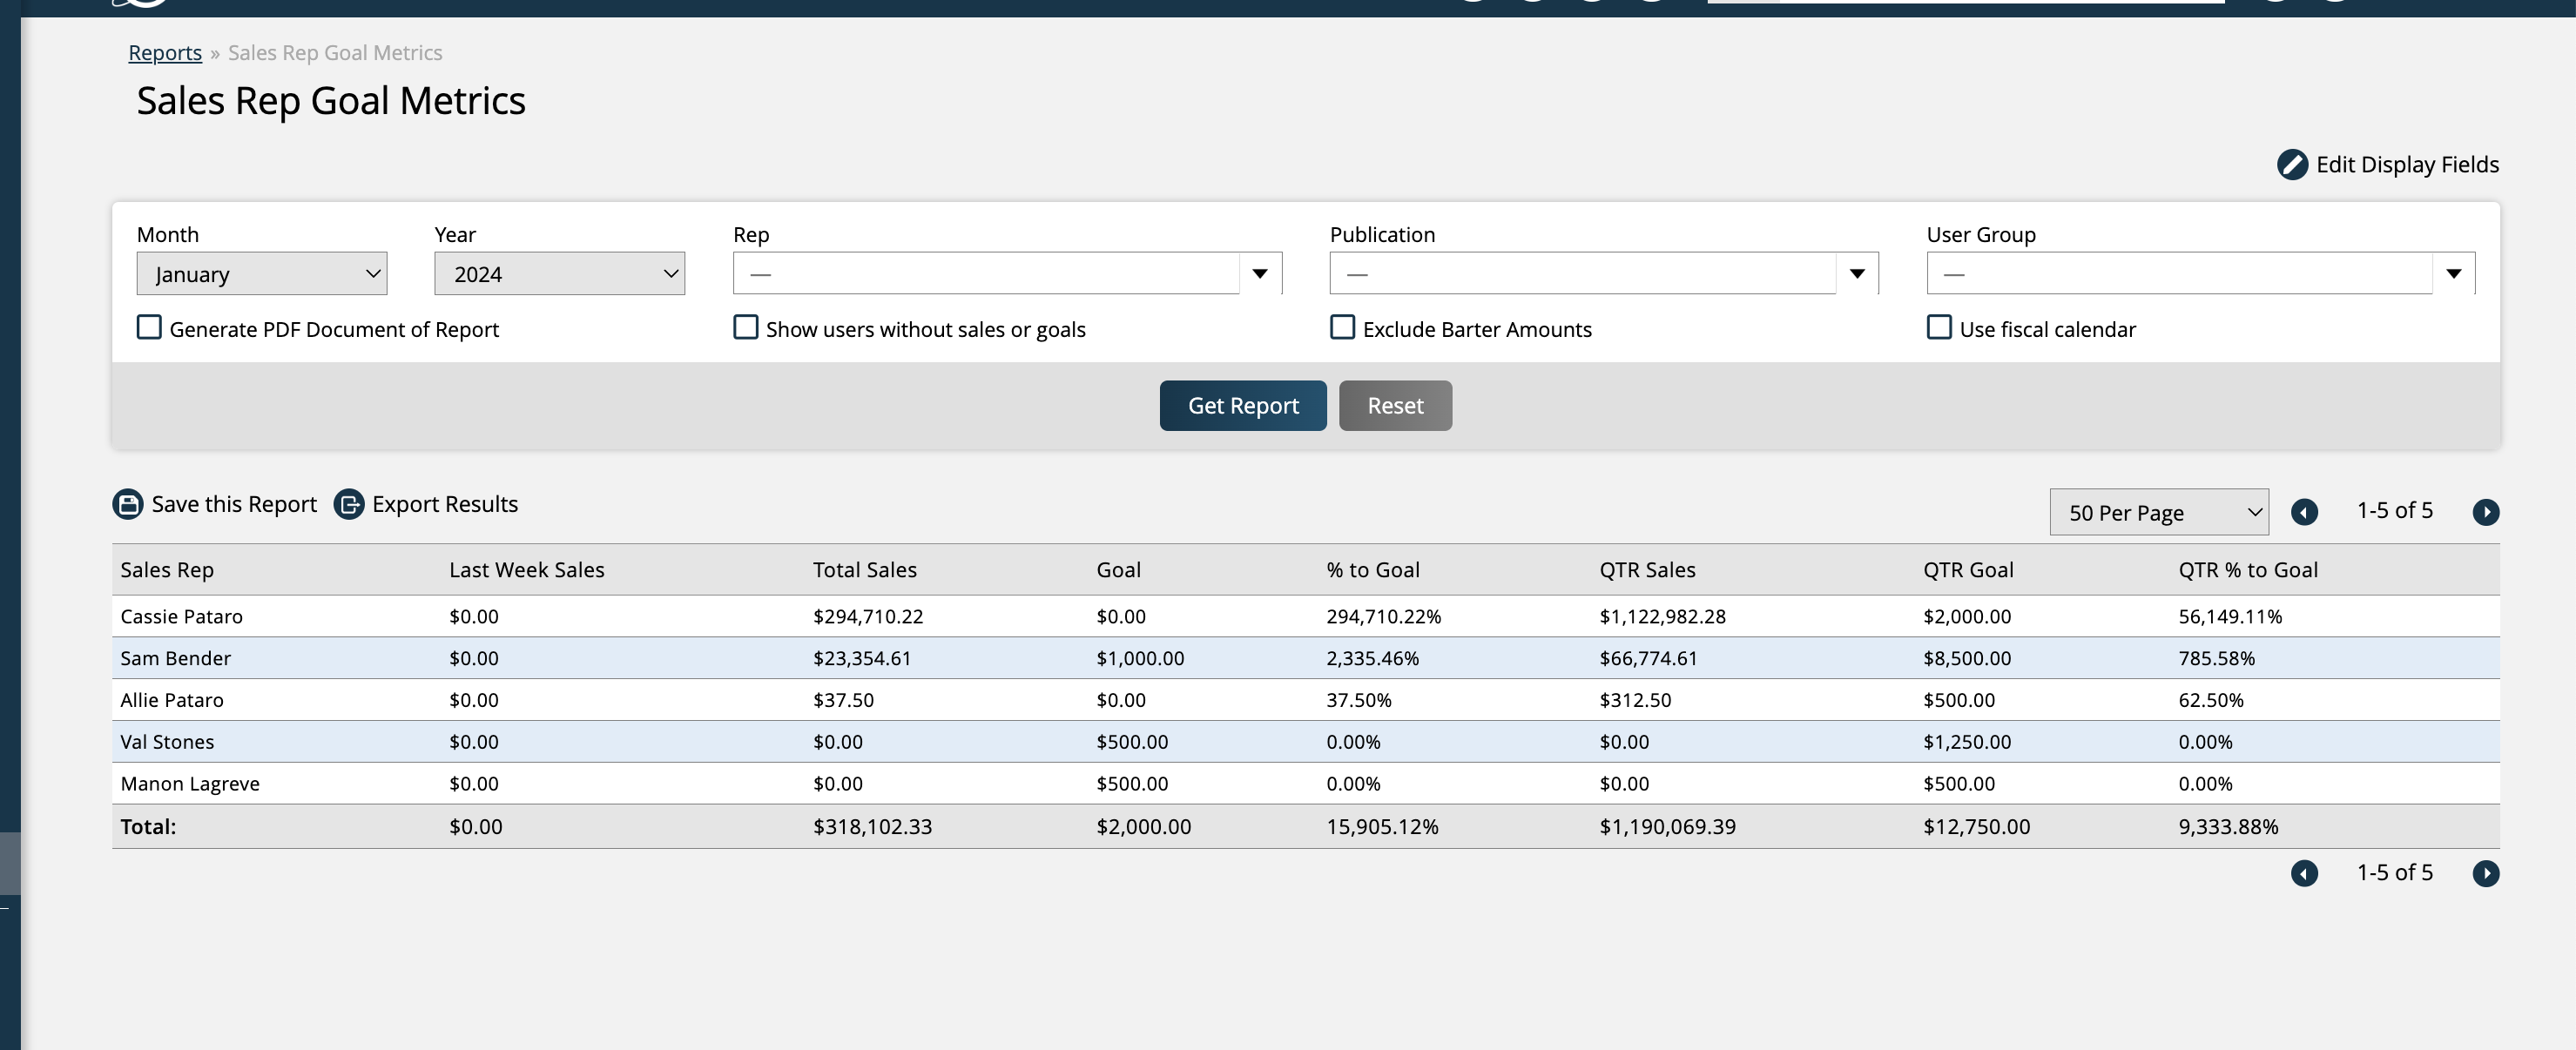Image resolution: width=2576 pixels, height=1050 pixels.
Task: Click the Save this Report disk icon
Action: tap(128, 504)
